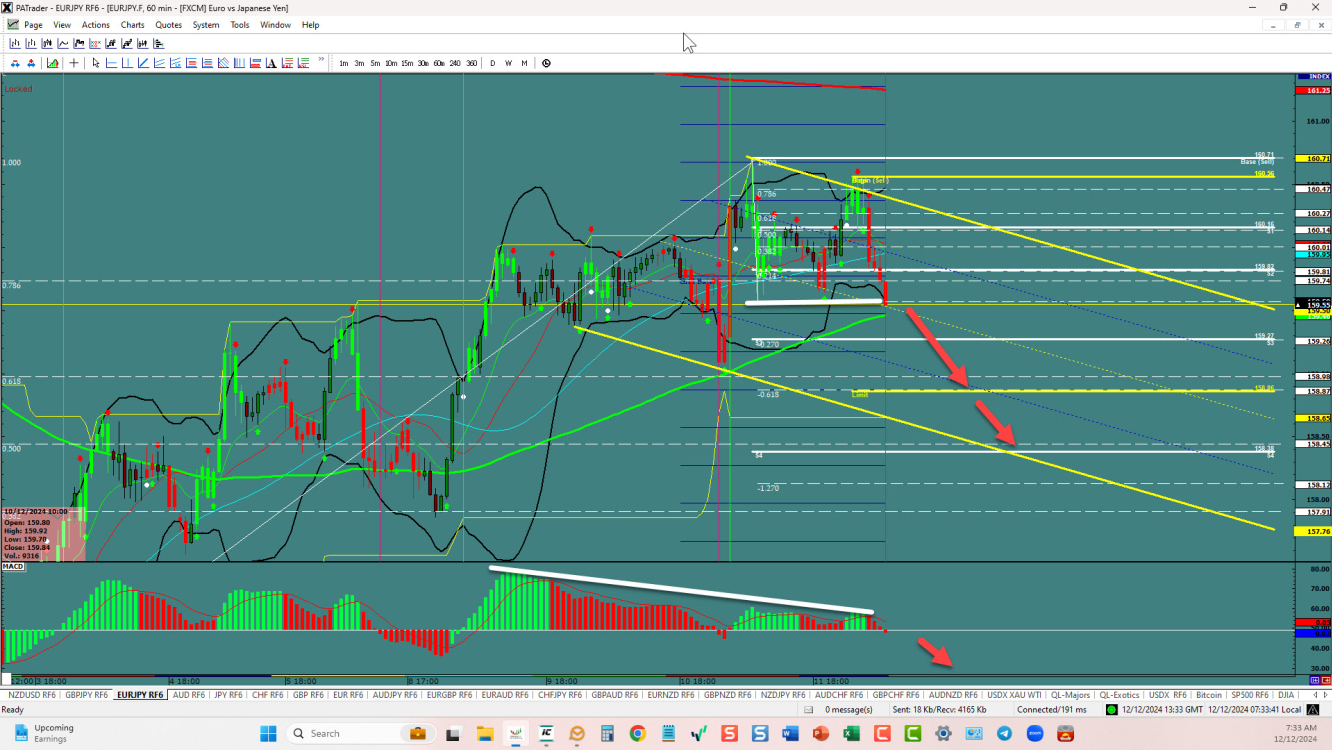Select the text annotation 'A' tool

point(271,63)
